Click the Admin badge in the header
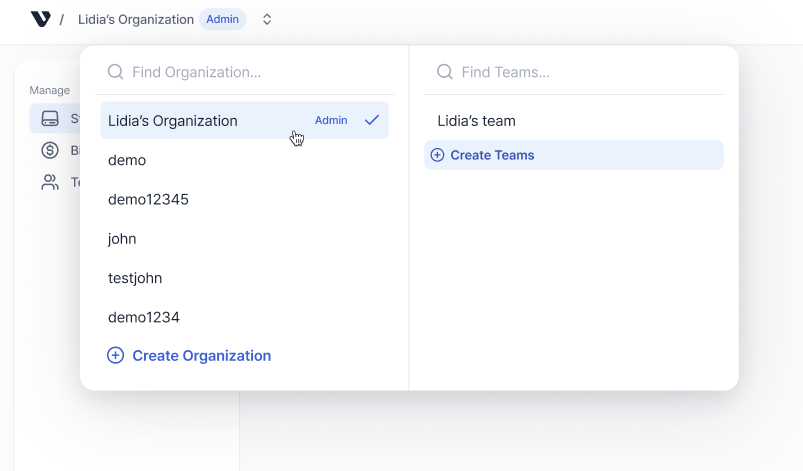 tap(222, 19)
